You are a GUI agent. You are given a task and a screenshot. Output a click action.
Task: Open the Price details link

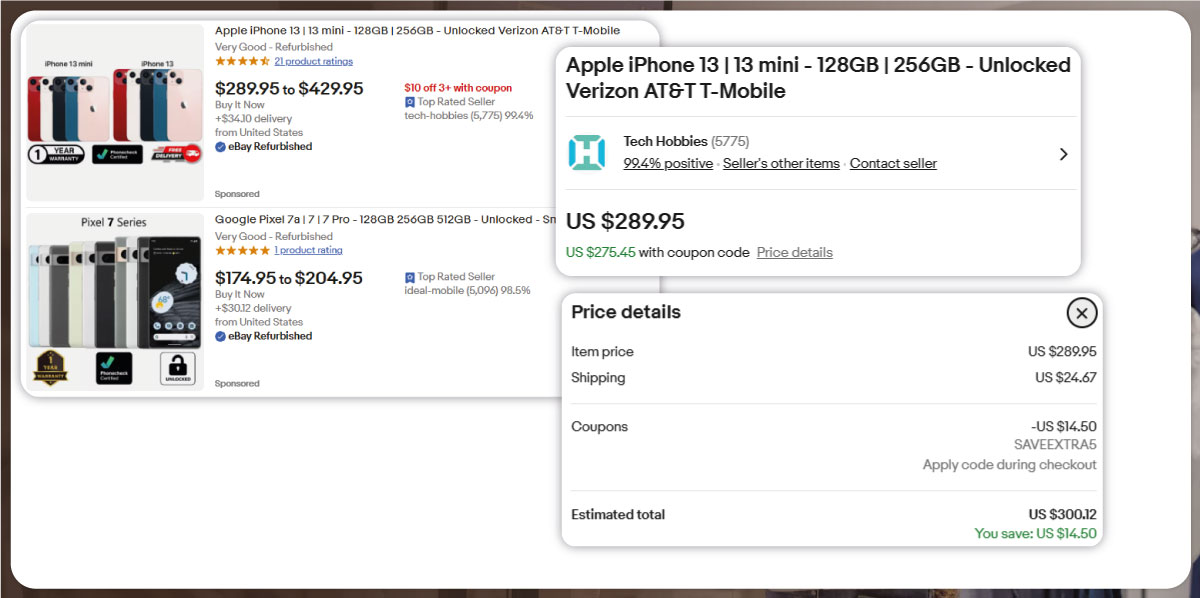[794, 252]
